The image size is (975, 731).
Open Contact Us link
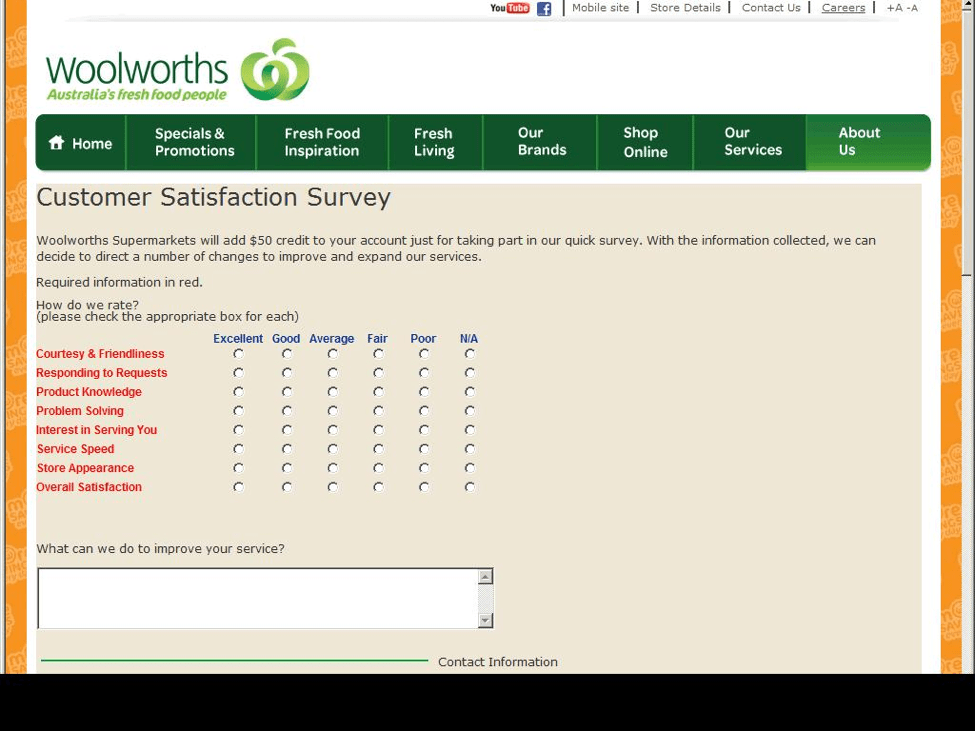[771, 7]
